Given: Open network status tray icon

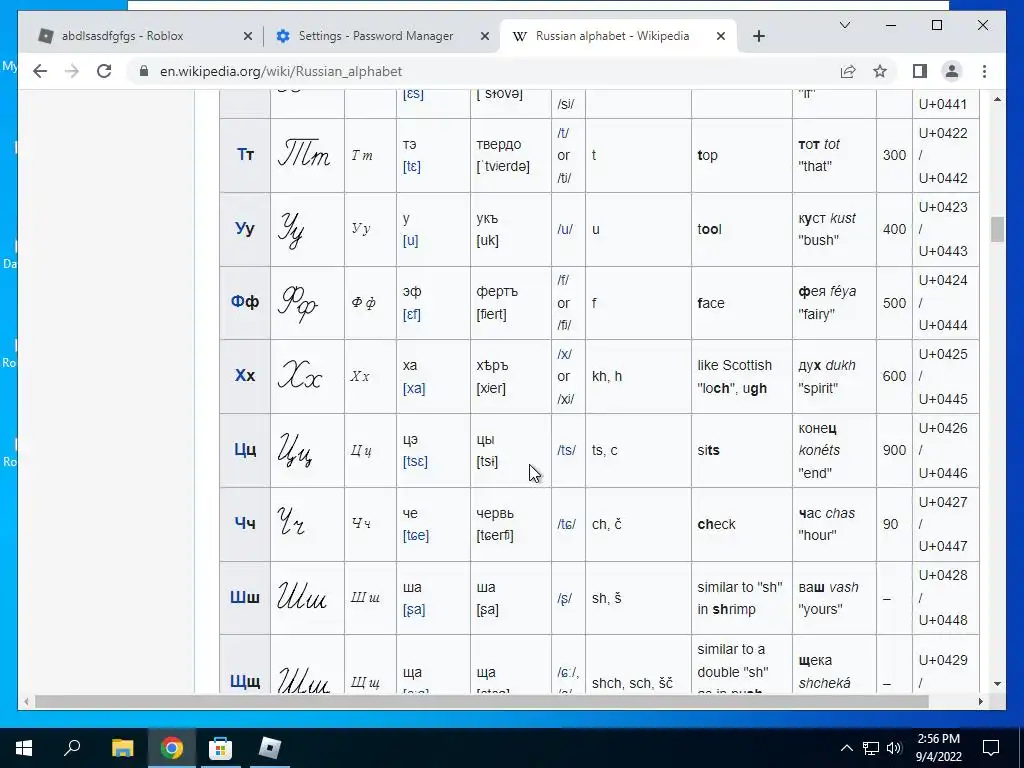Looking at the screenshot, I should tap(871, 748).
